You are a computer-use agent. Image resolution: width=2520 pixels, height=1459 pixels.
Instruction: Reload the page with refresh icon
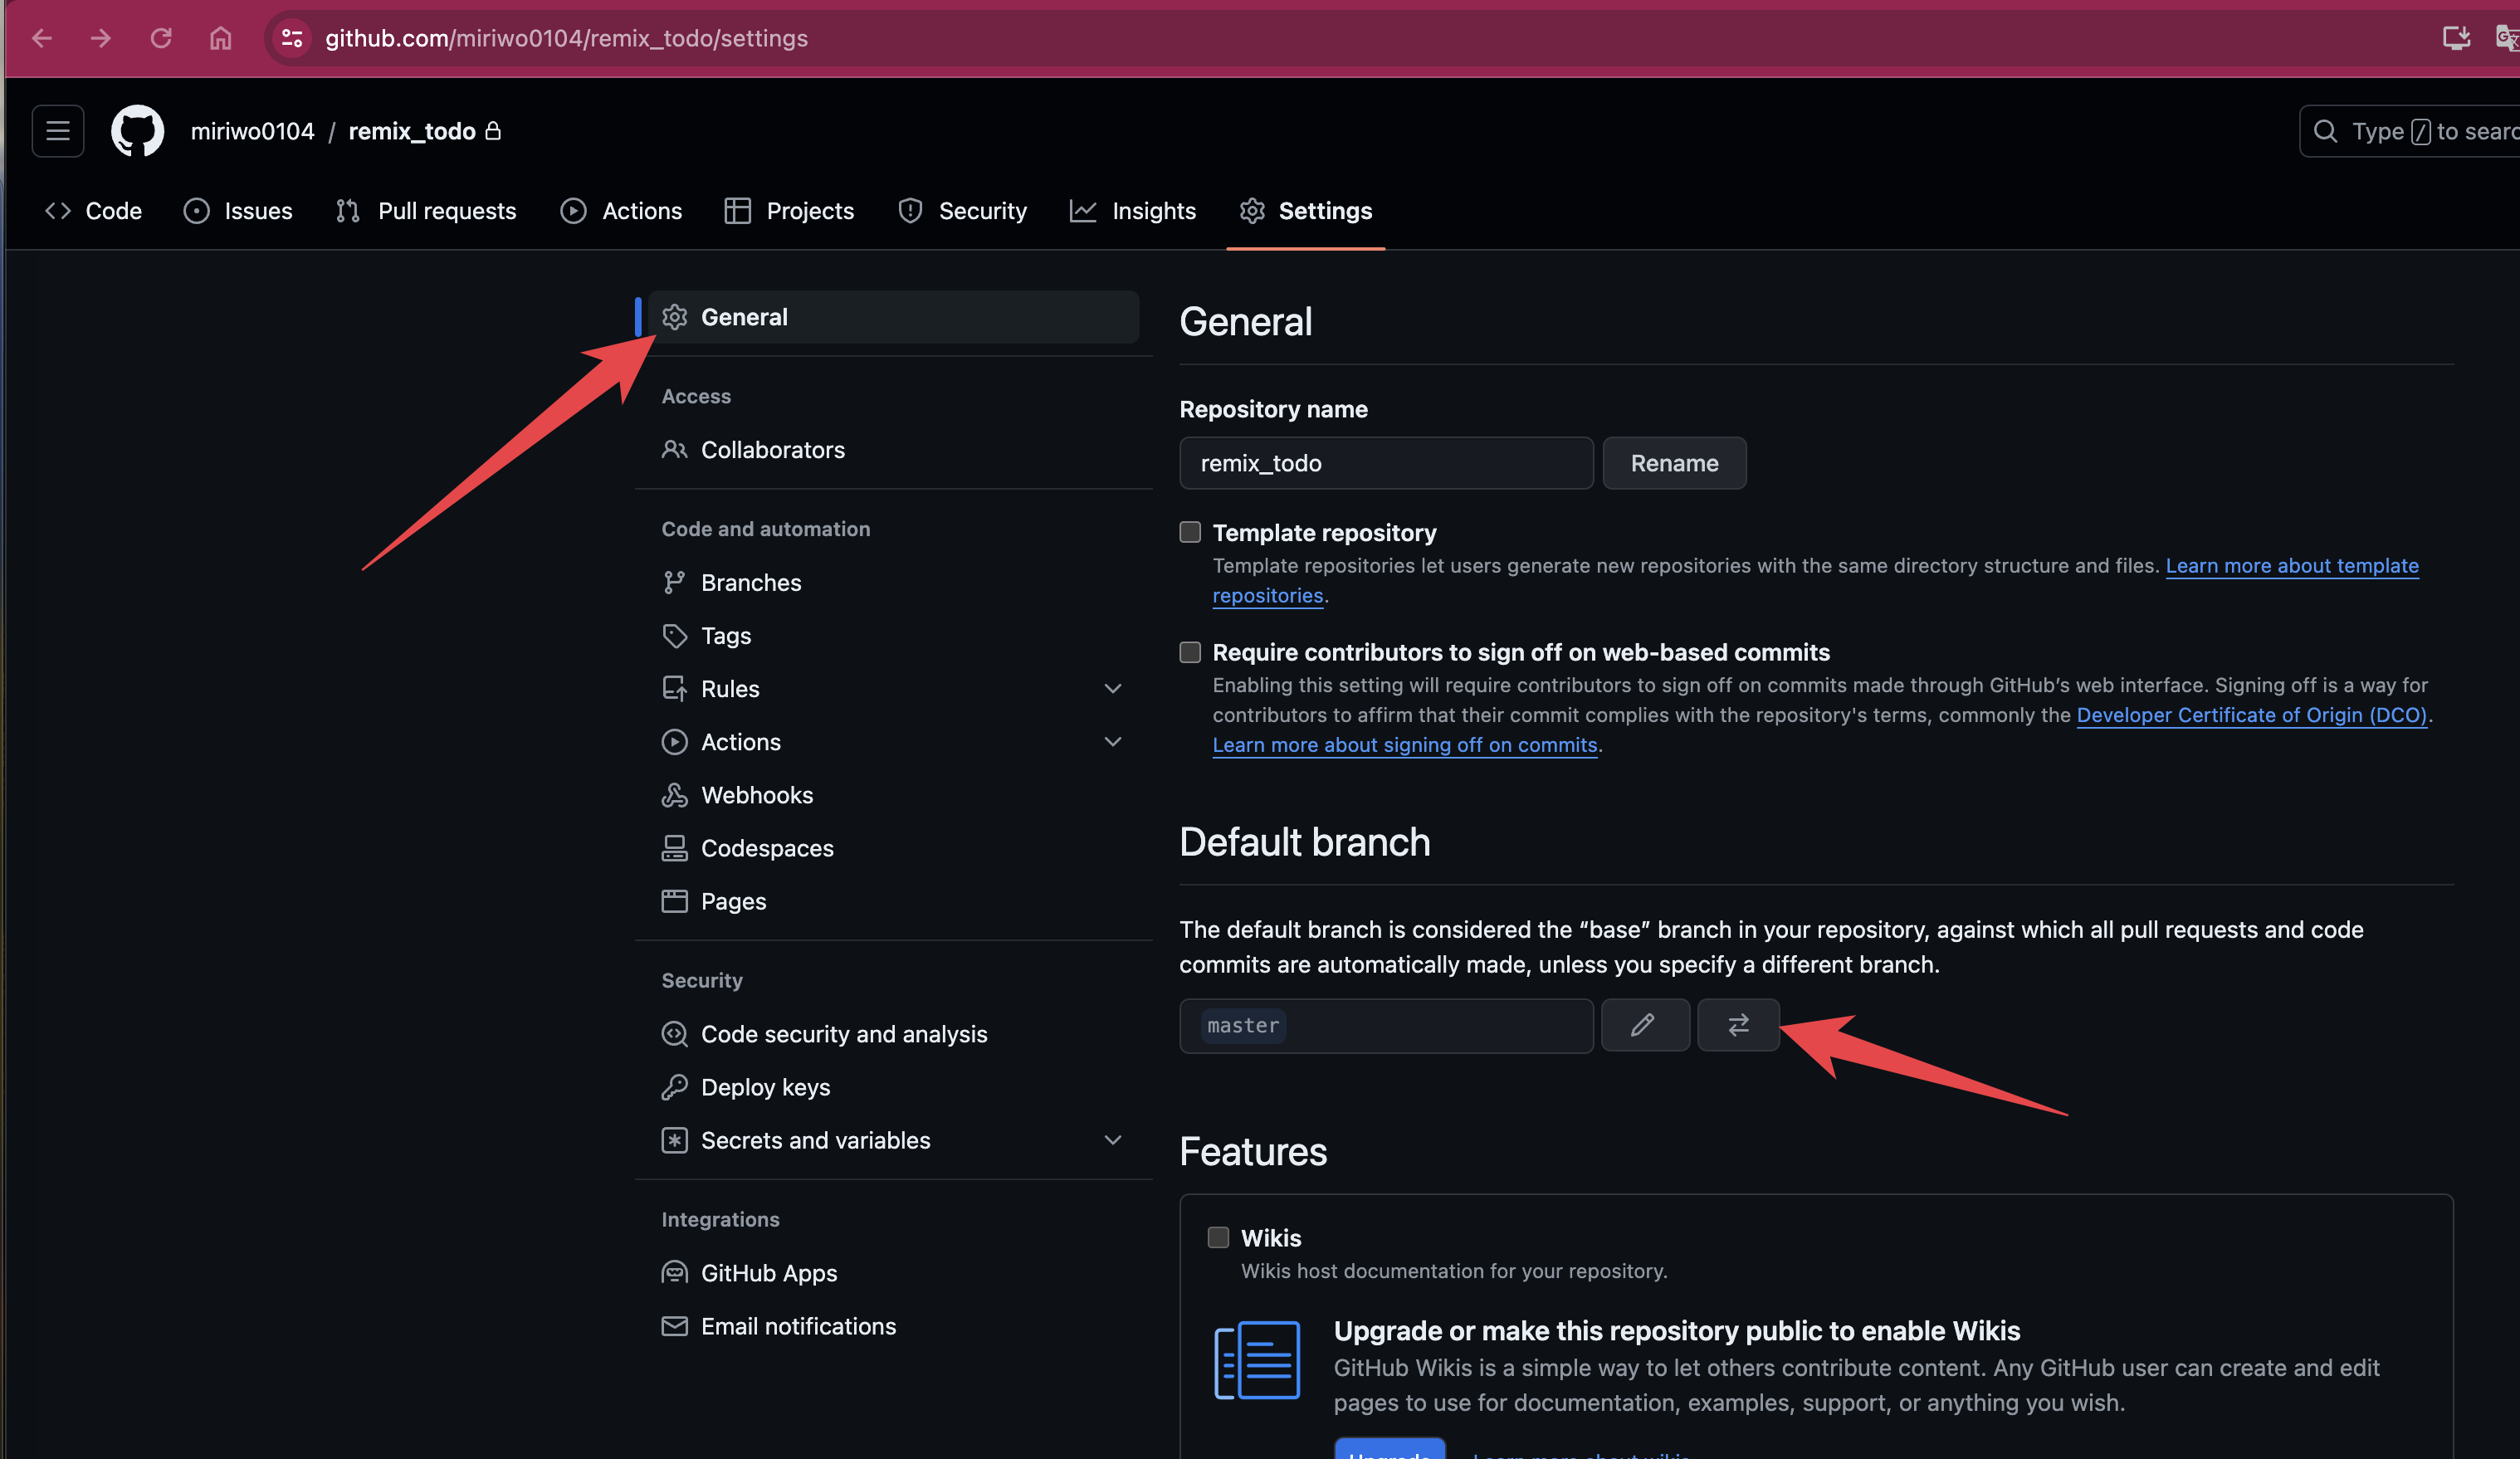(x=161, y=38)
